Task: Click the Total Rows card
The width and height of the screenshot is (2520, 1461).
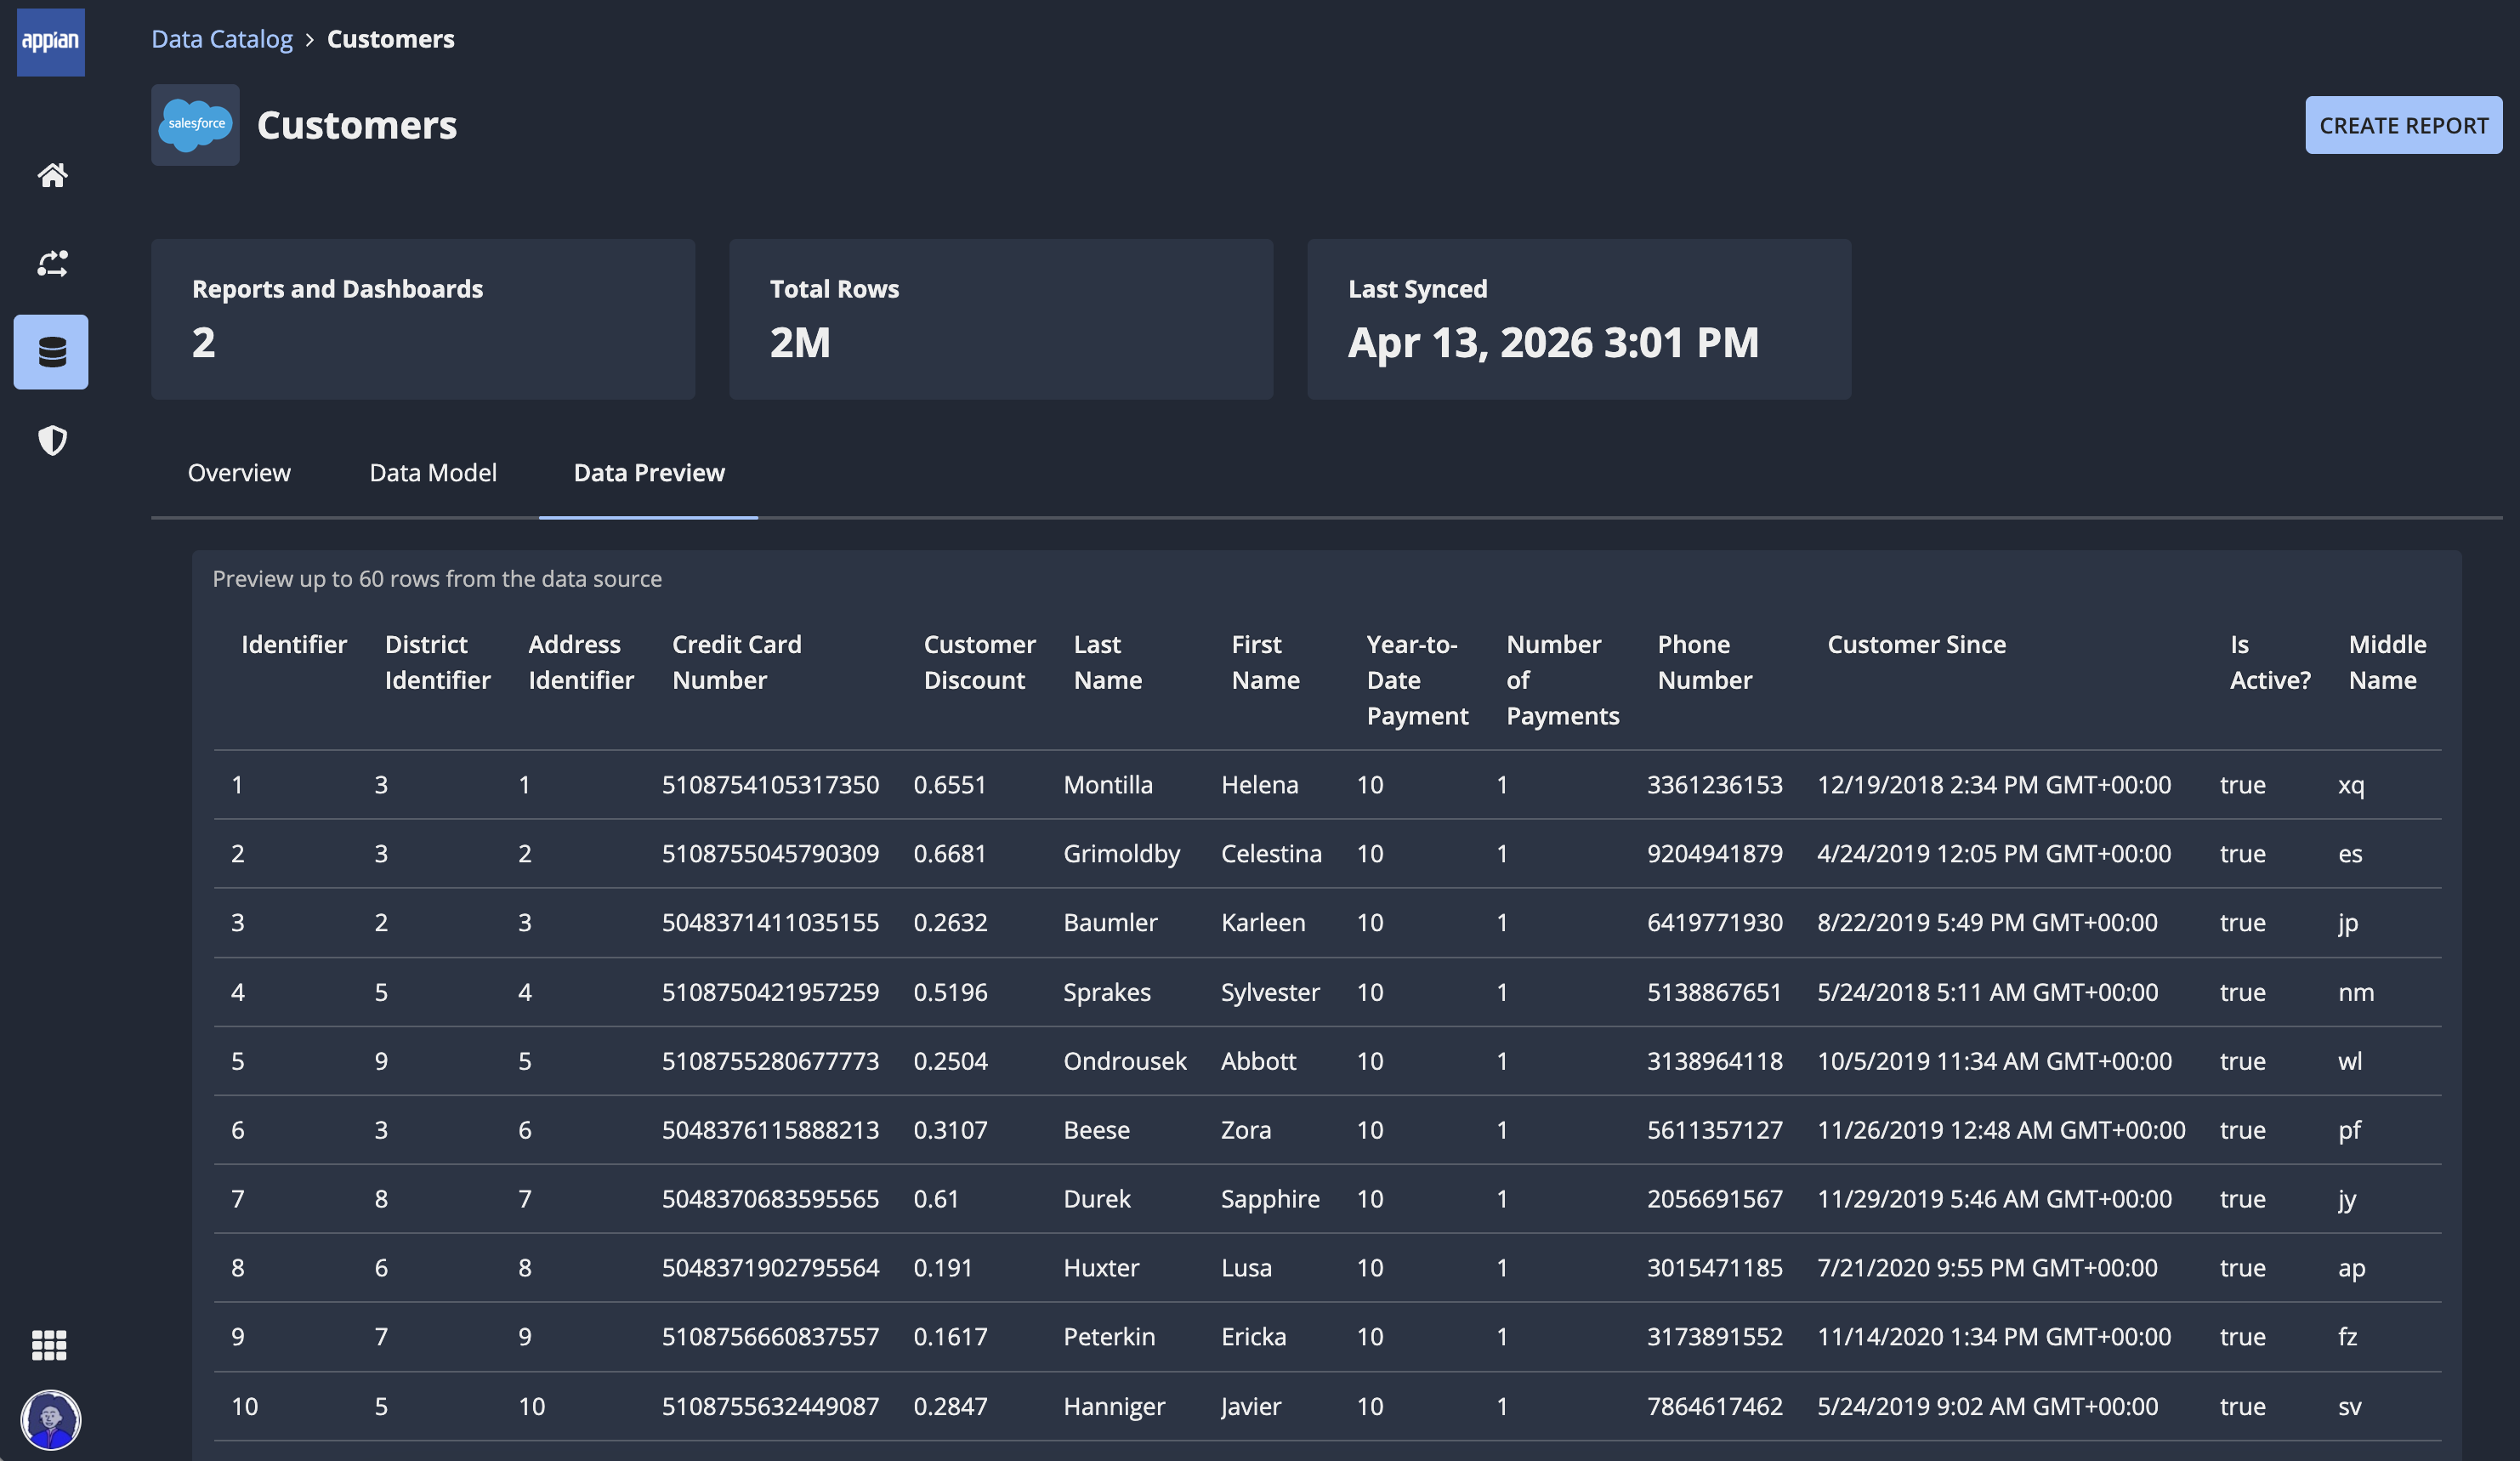Action: pyautogui.click(x=1001, y=319)
